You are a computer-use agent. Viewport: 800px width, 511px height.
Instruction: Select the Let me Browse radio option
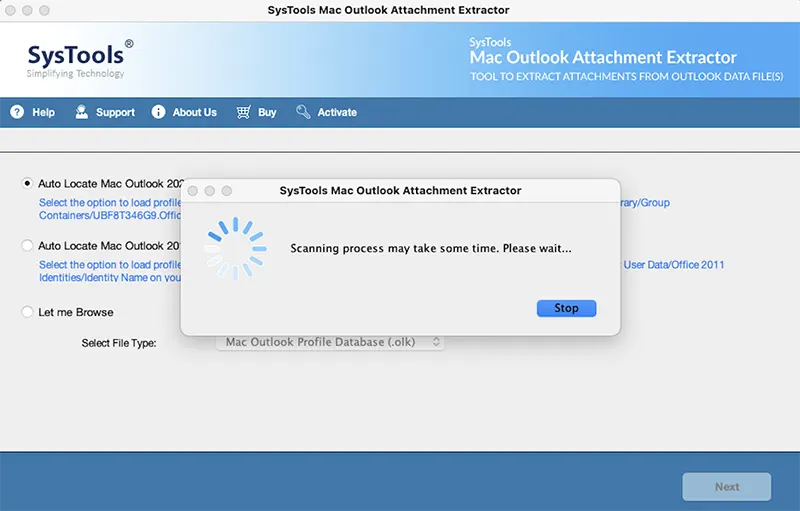coord(27,312)
